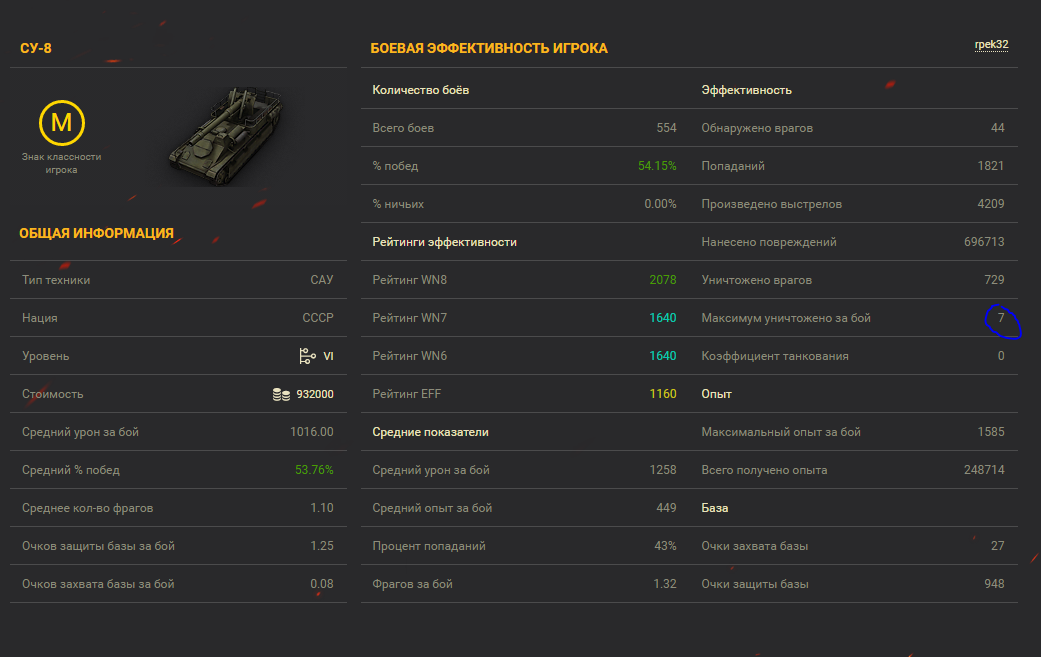Viewport: 1041px width, 657px height.
Task: Click the % побед value 54.15%
Action: pyautogui.click(x=657, y=166)
